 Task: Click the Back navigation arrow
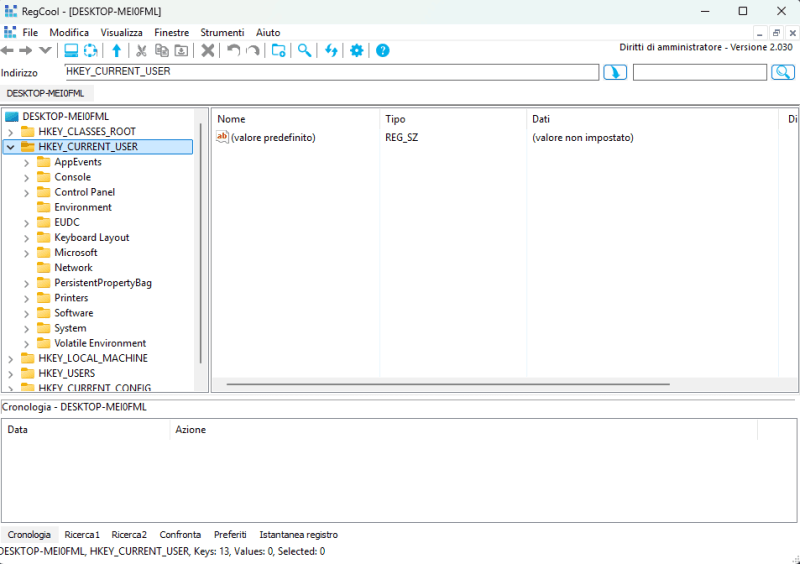8,51
